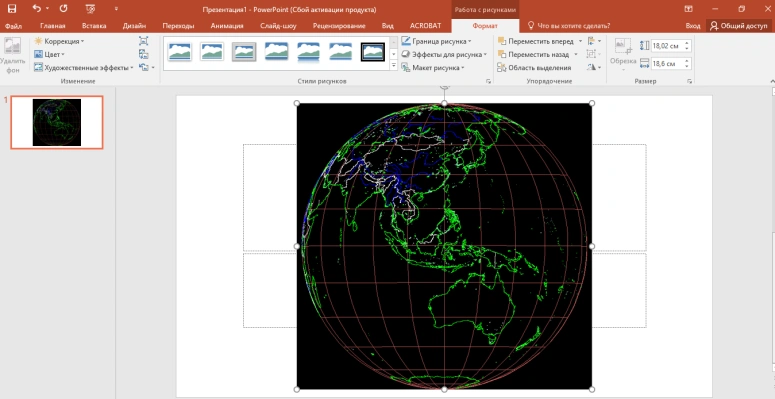Viewport: 775px width, 399px height.
Task: Apply the sixth picture style thumbnail
Action: (341, 52)
